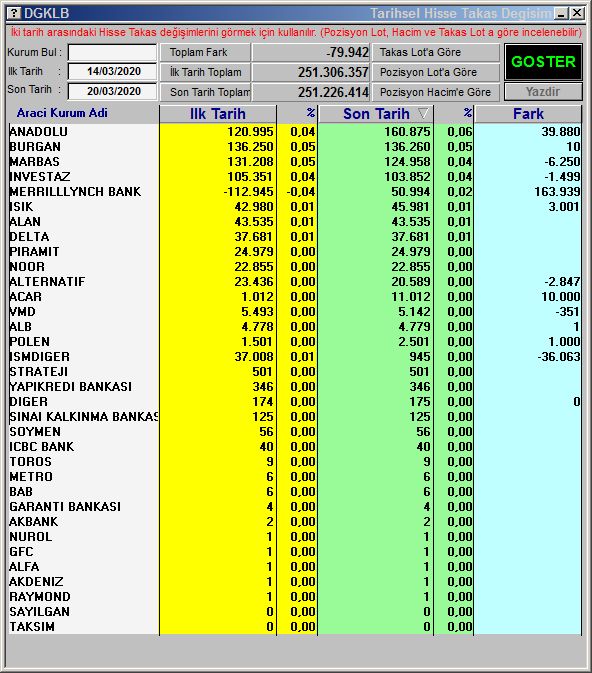Select the STRATEJI row
The width and height of the screenshot is (592, 673).
click(x=295, y=372)
